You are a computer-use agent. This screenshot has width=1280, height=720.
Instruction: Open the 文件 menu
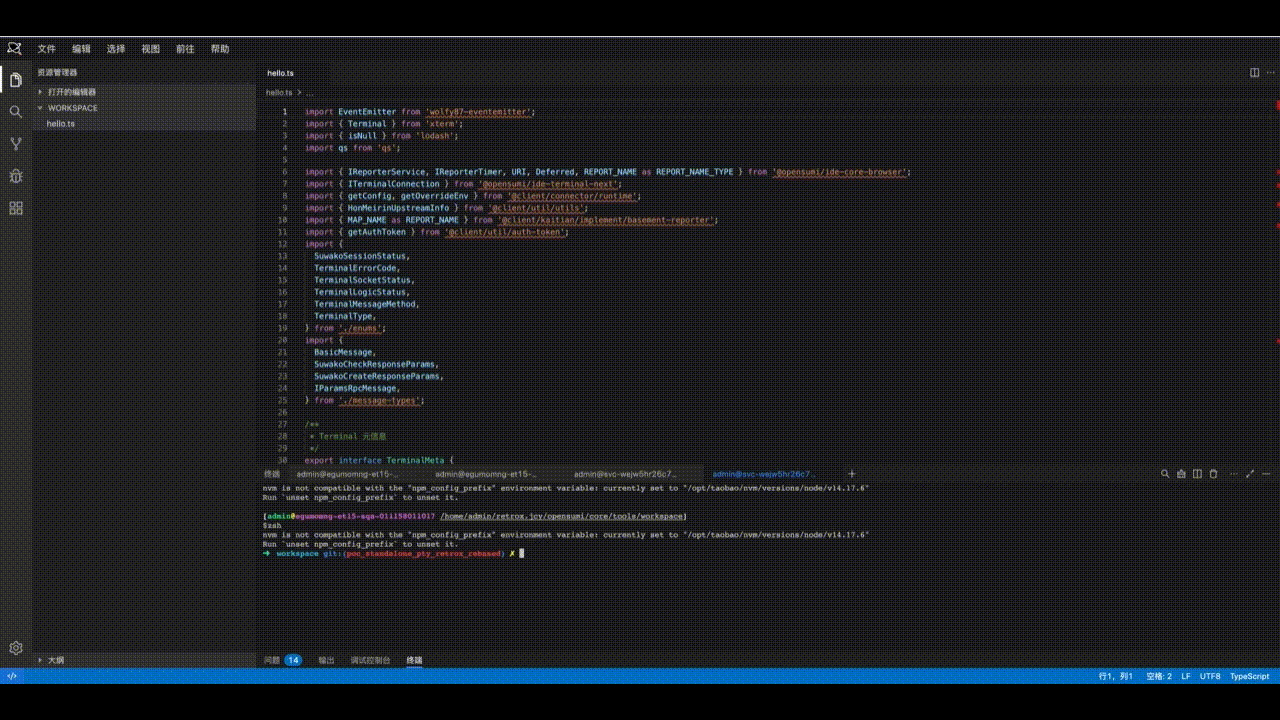pyautogui.click(x=47, y=49)
